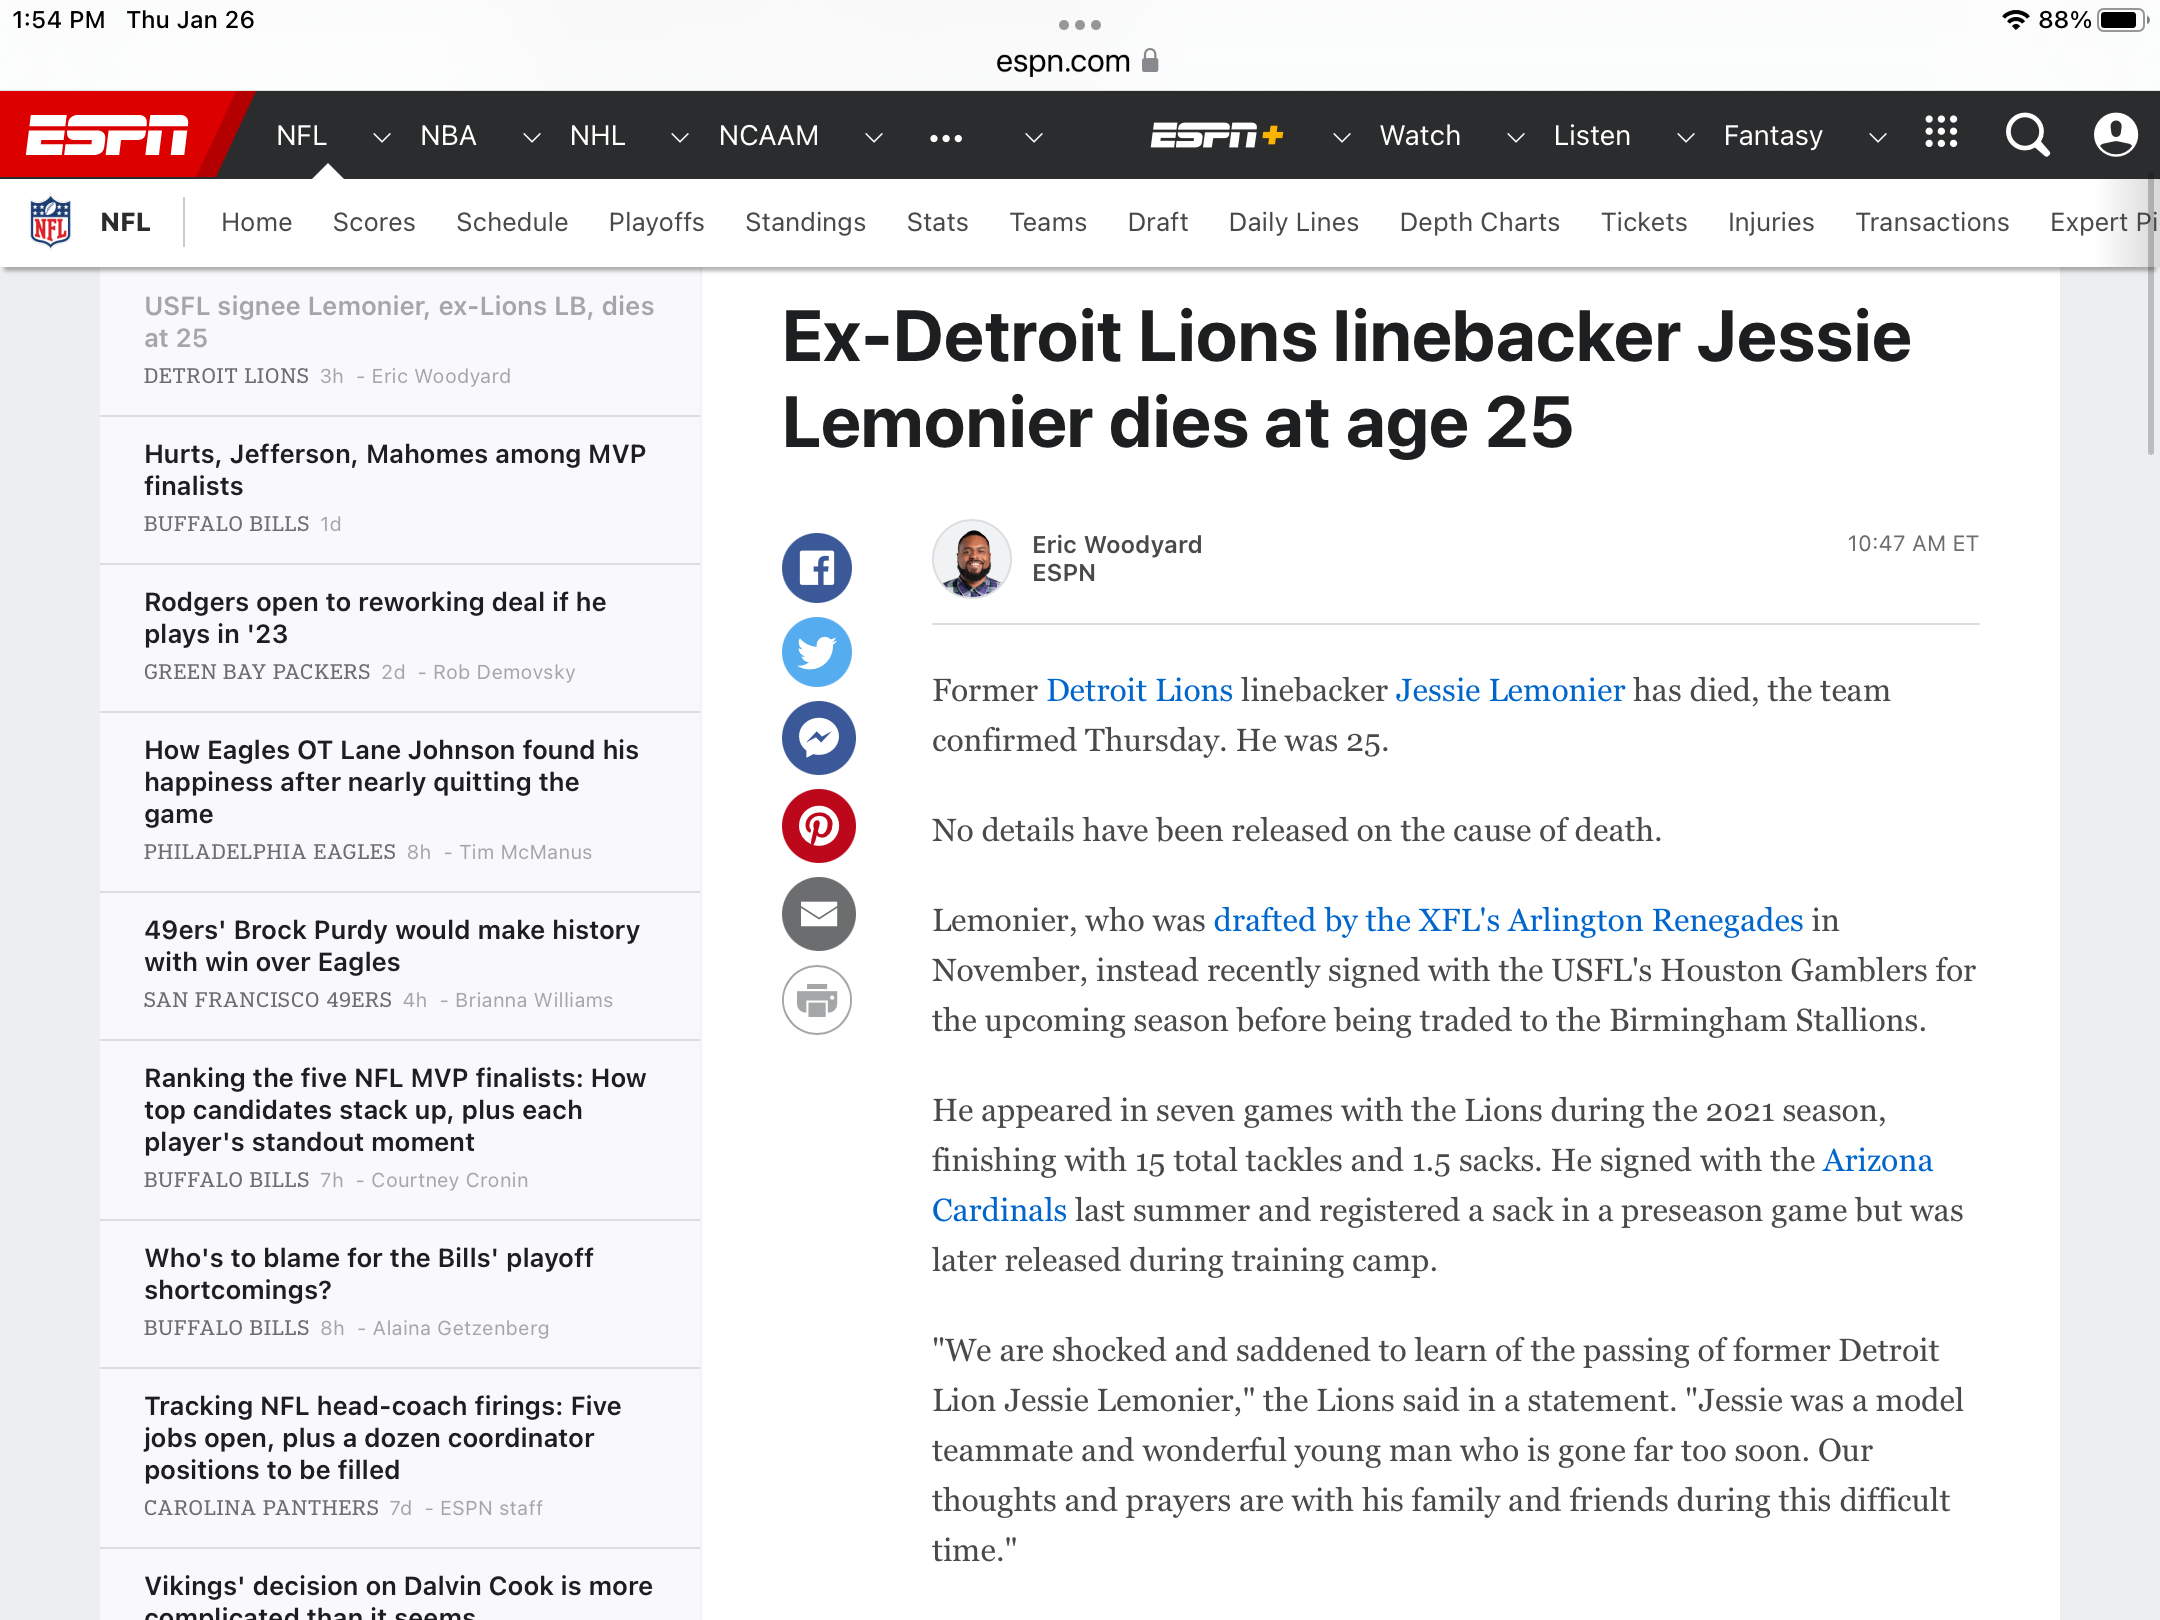2160x1620 pixels.
Task: Open the ESPN+ logo link
Action: coord(1216,135)
